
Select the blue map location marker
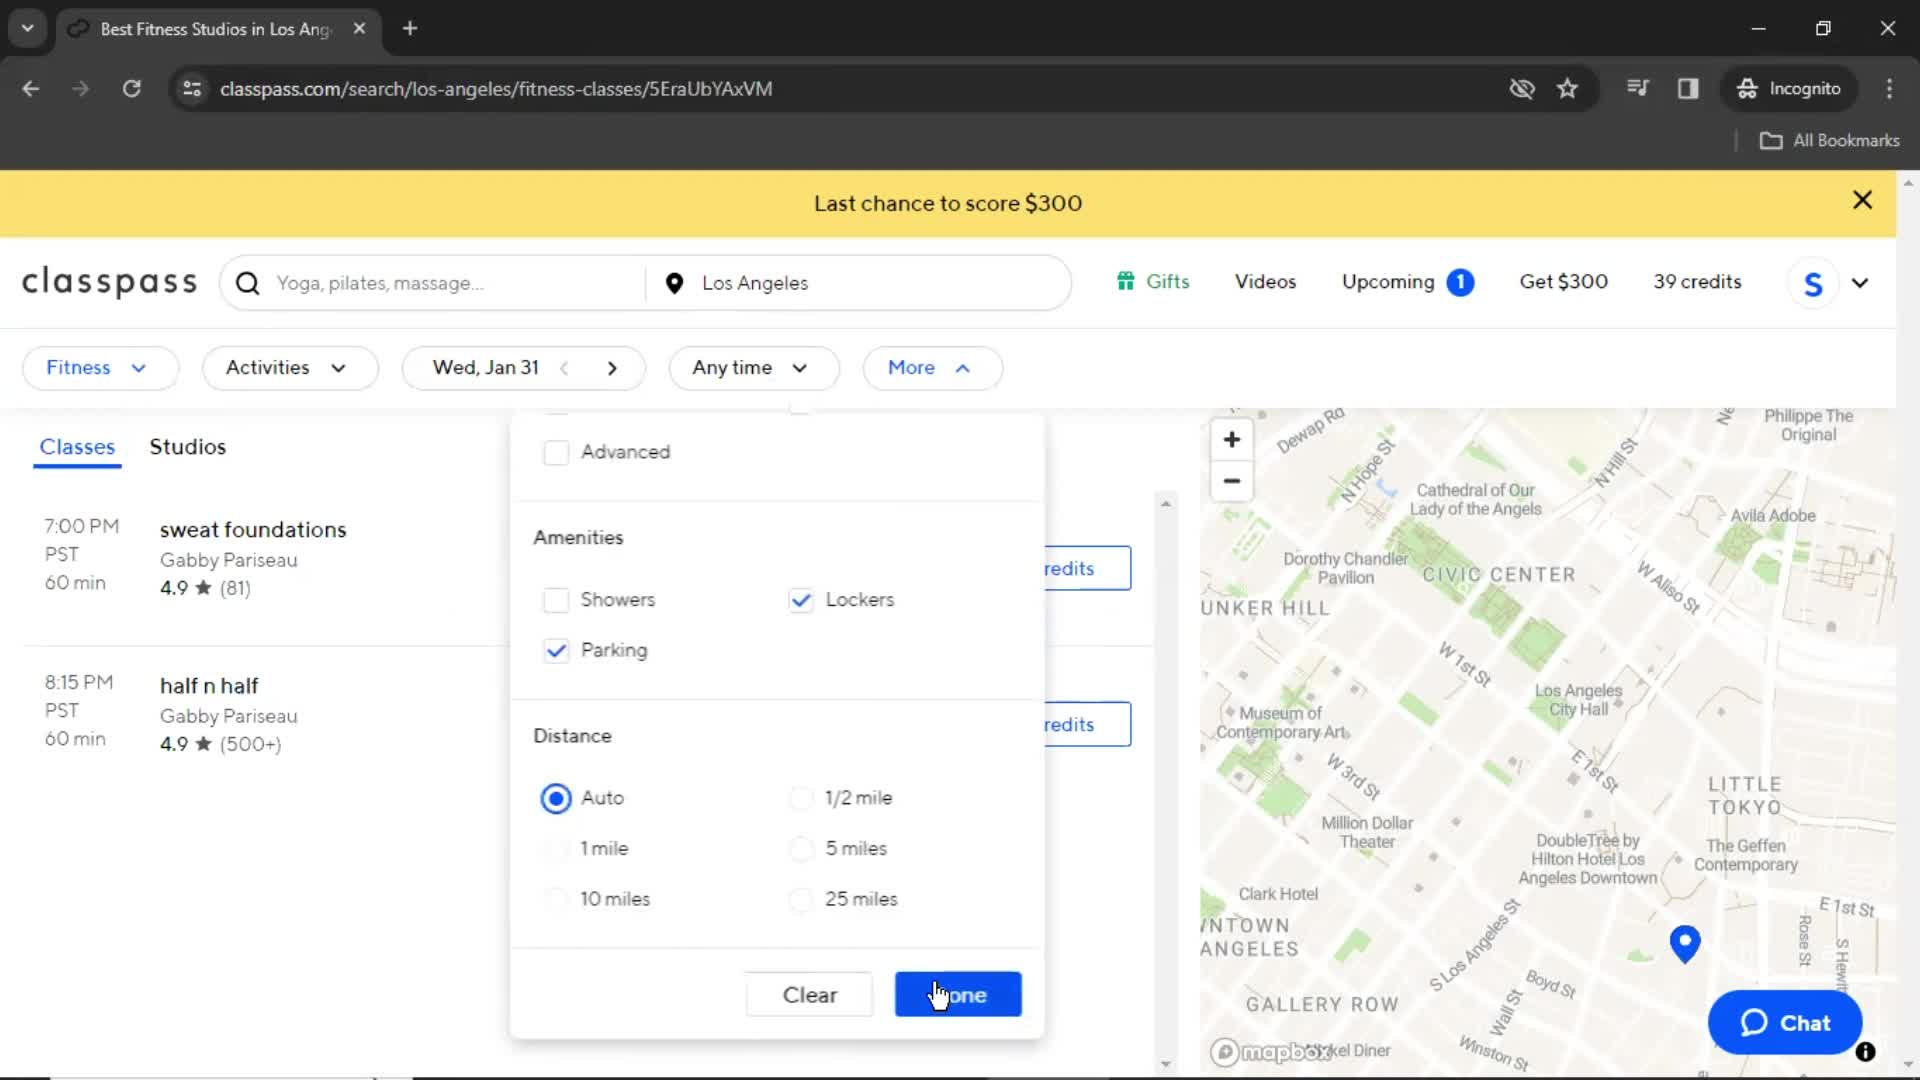1685,942
